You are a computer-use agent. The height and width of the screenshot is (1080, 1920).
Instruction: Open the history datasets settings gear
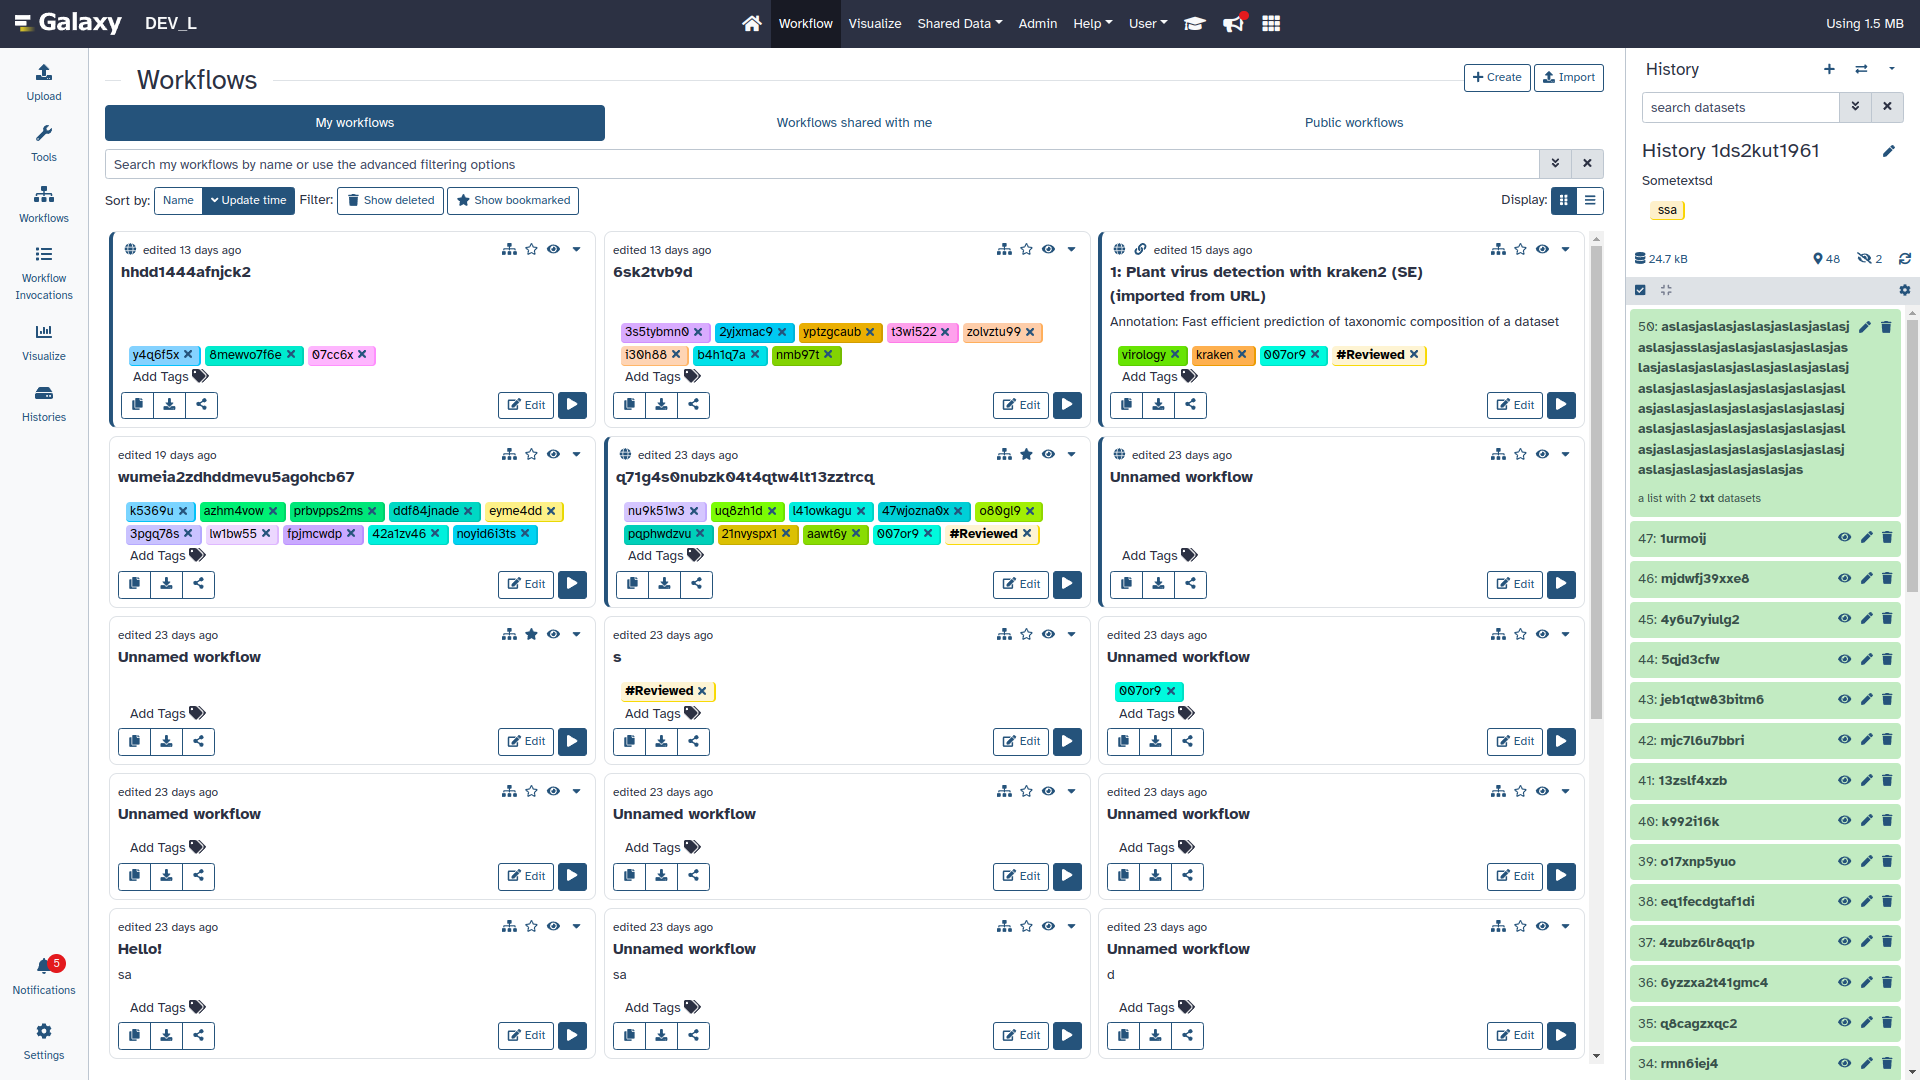click(1905, 290)
